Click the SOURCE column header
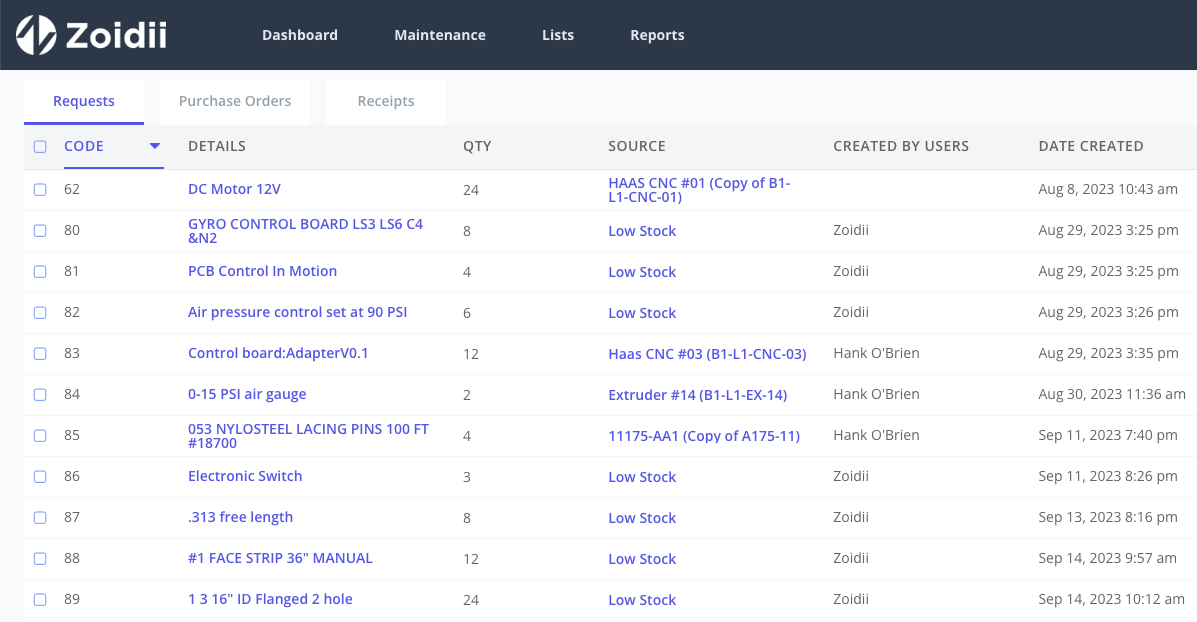The image size is (1197, 622). pyautogui.click(x=637, y=147)
